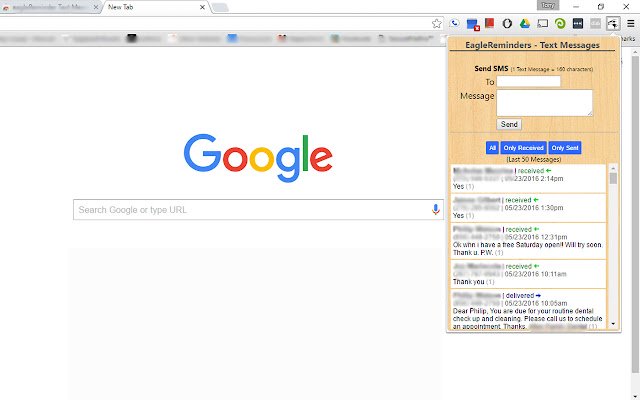The image size is (640, 400).
Task: Click the greyed-out extension icon
Action: 595,24
